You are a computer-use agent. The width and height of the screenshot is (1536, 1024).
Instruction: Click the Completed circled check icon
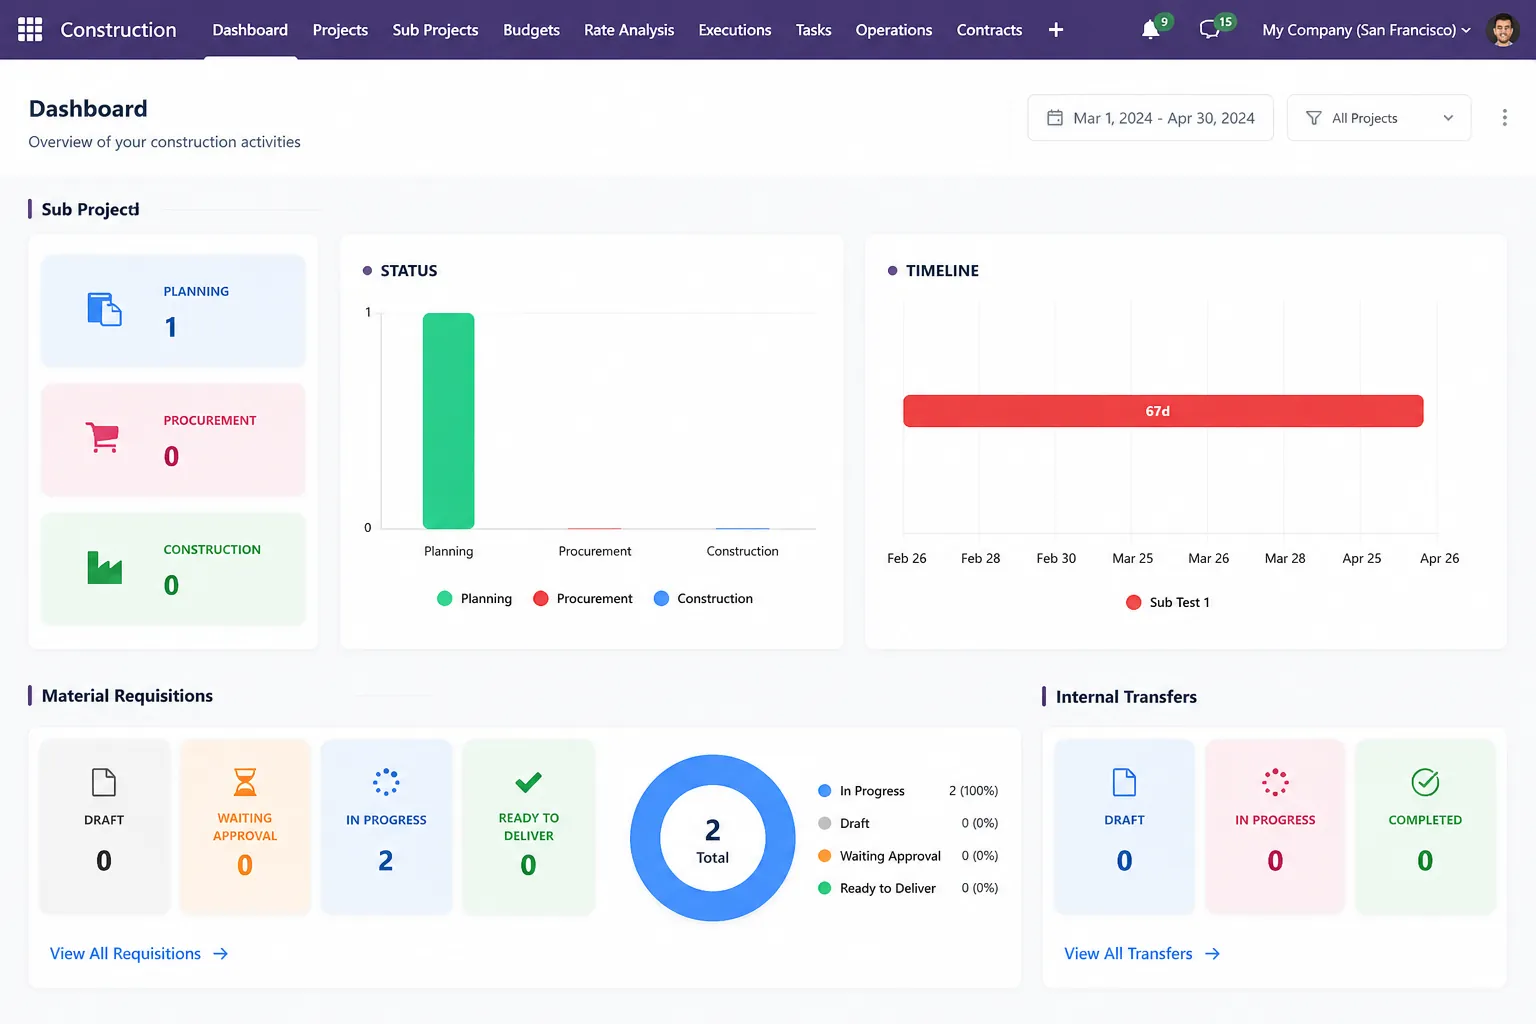1425,782
